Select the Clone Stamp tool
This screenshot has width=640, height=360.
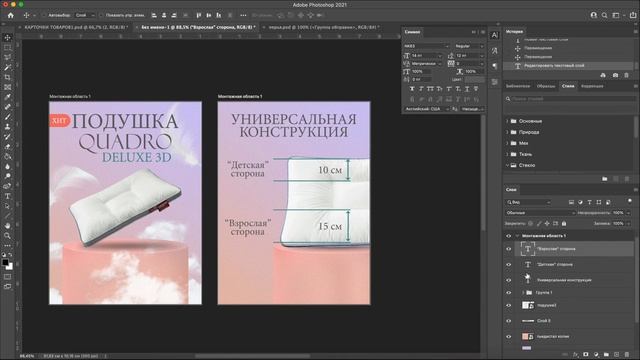click(x=7, y=127)
